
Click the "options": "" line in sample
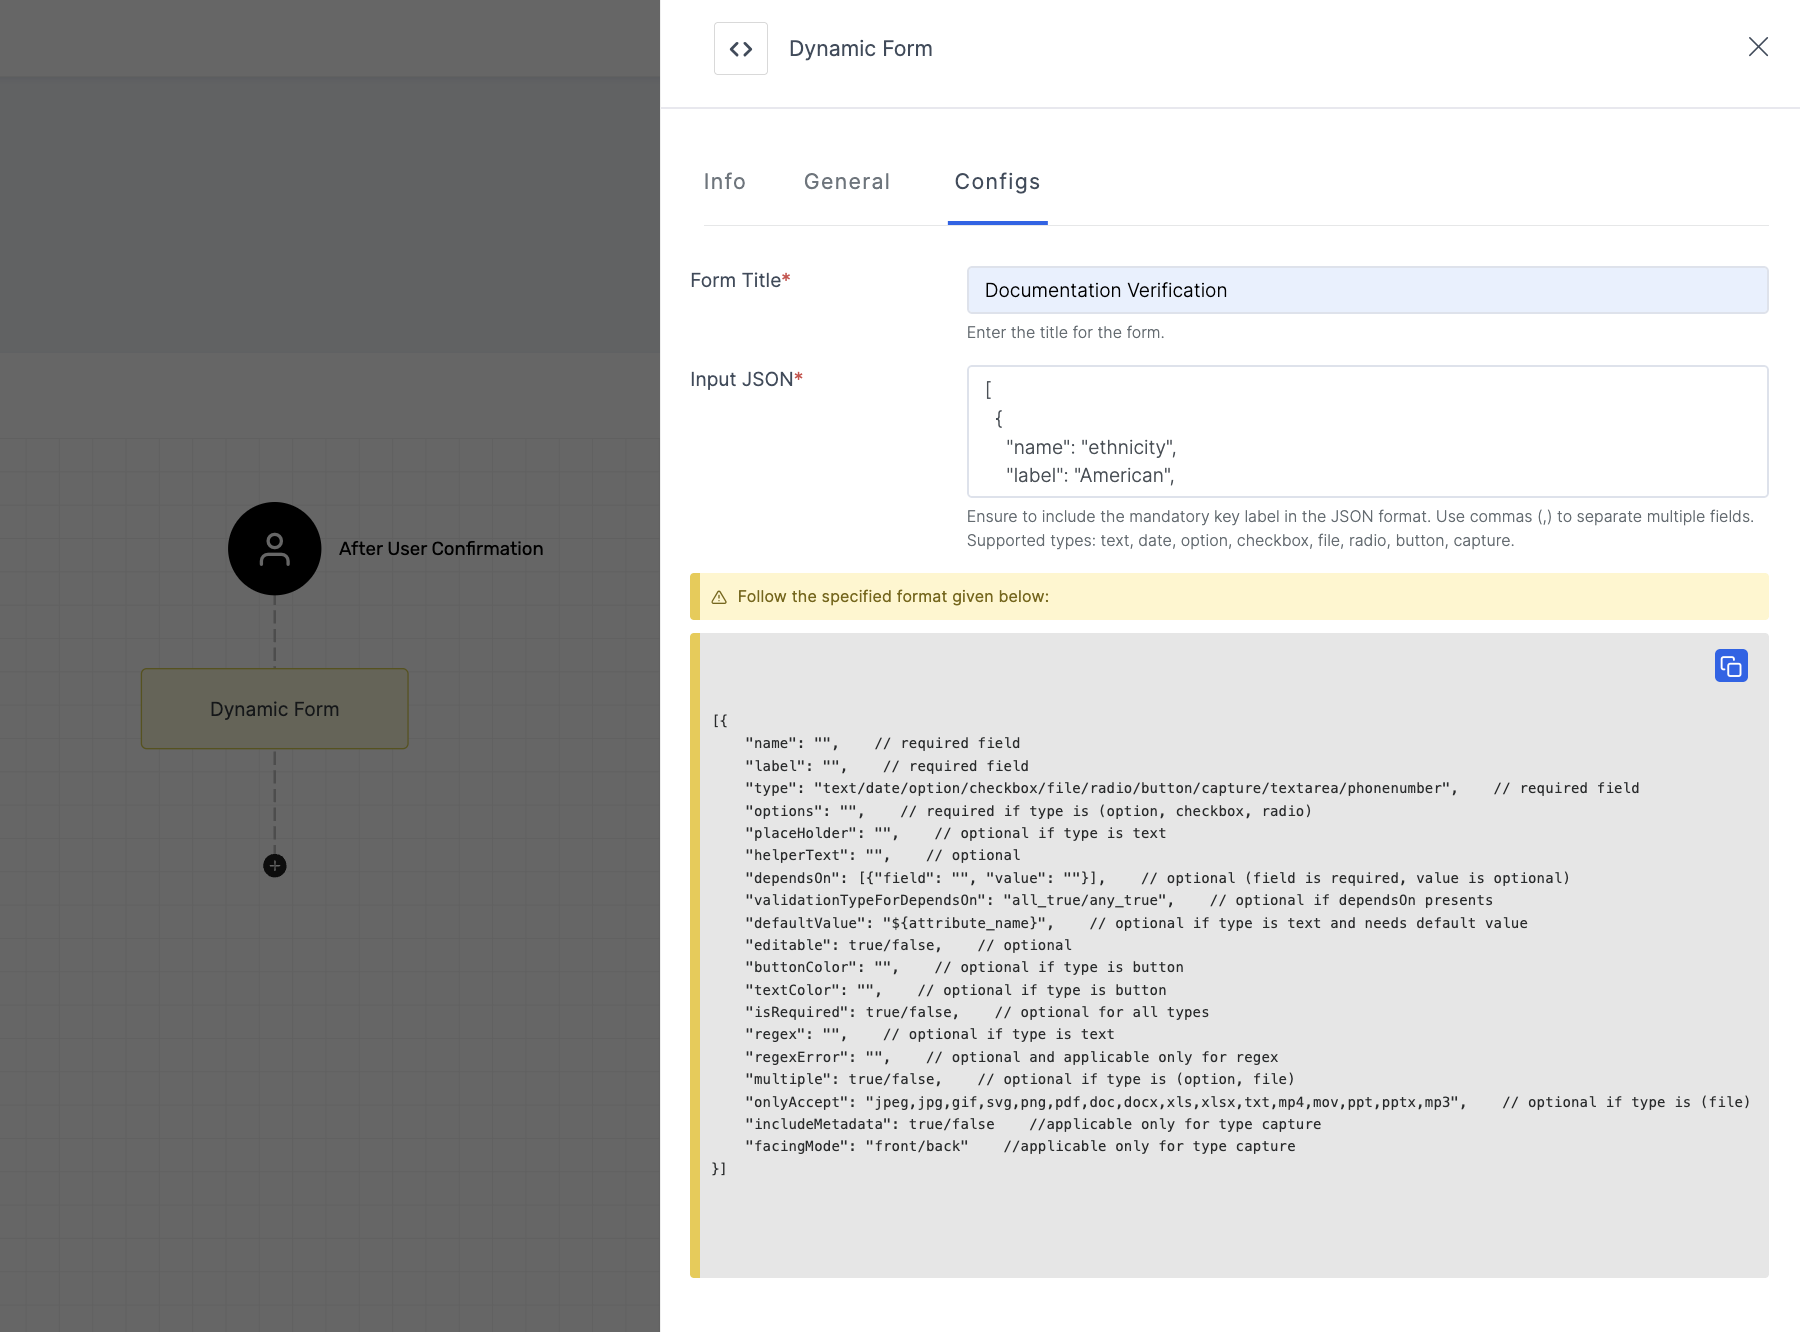(1028, 811)
